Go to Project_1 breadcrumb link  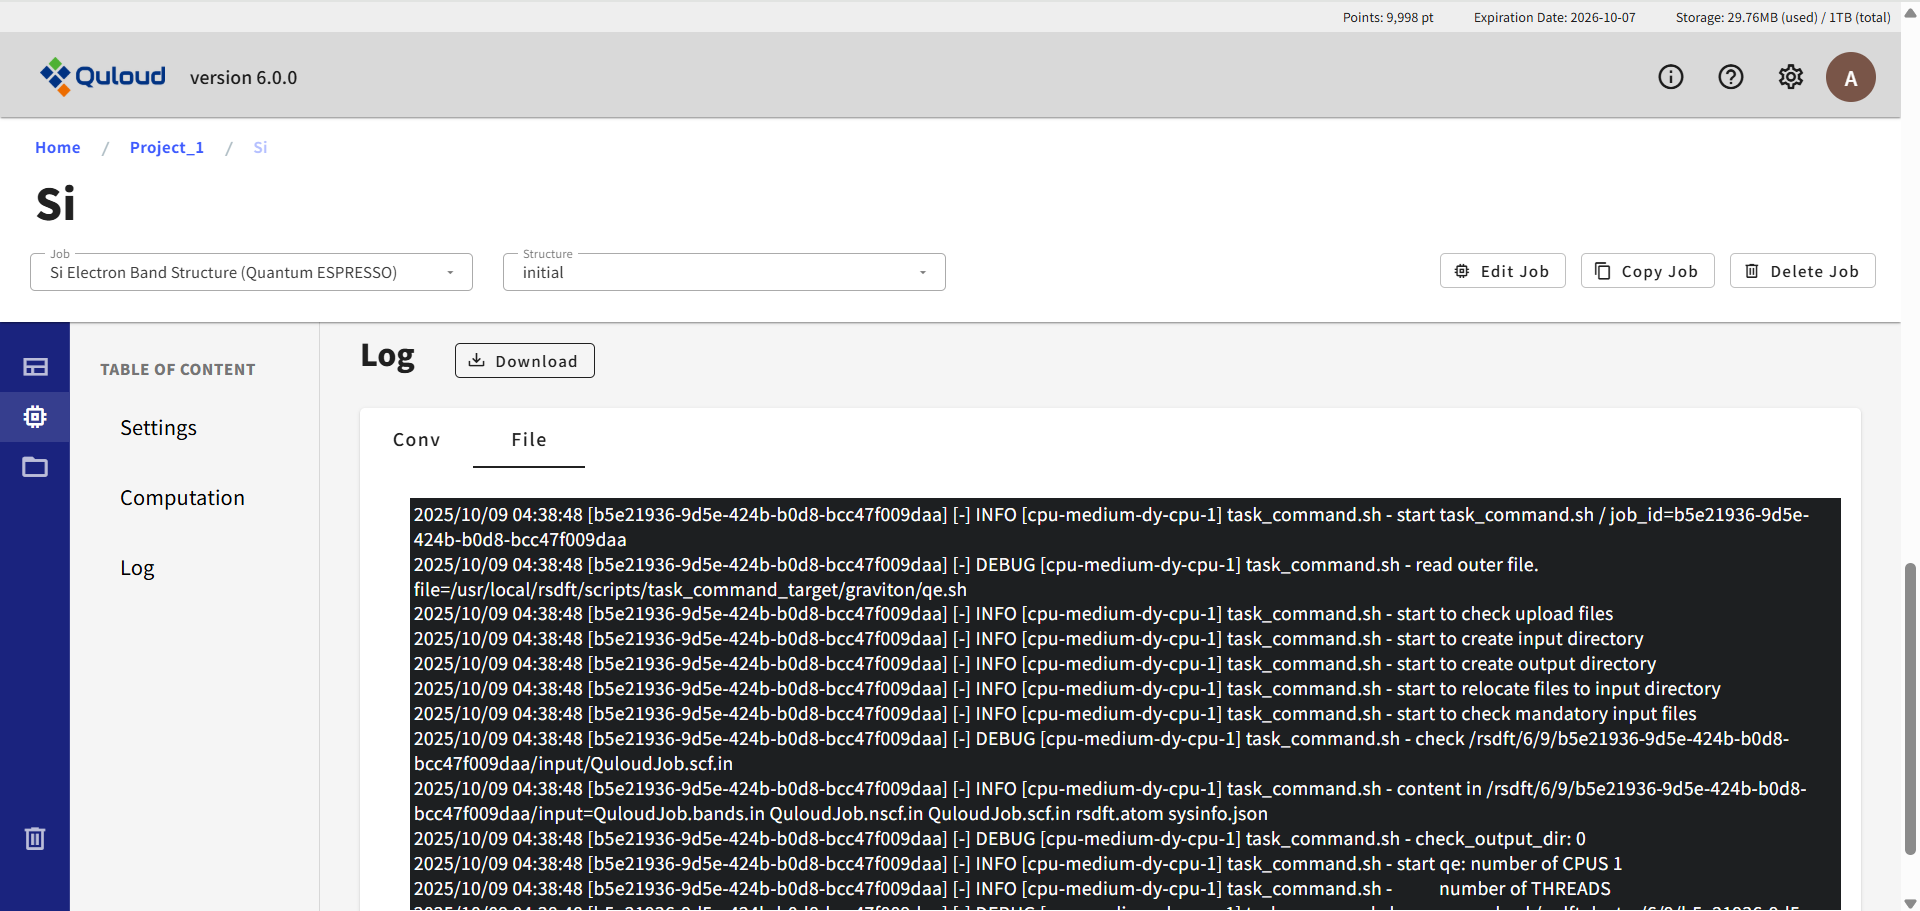tap(167, 147)
